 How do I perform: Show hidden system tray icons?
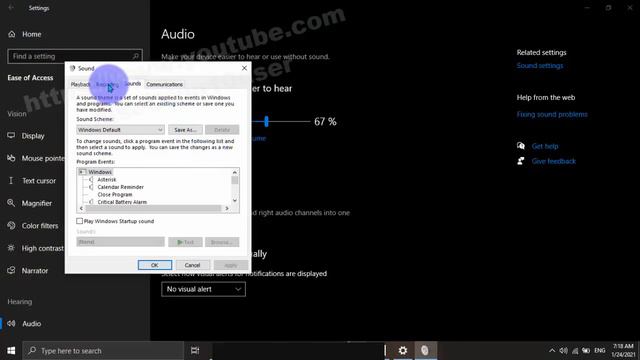pos(552,351)
